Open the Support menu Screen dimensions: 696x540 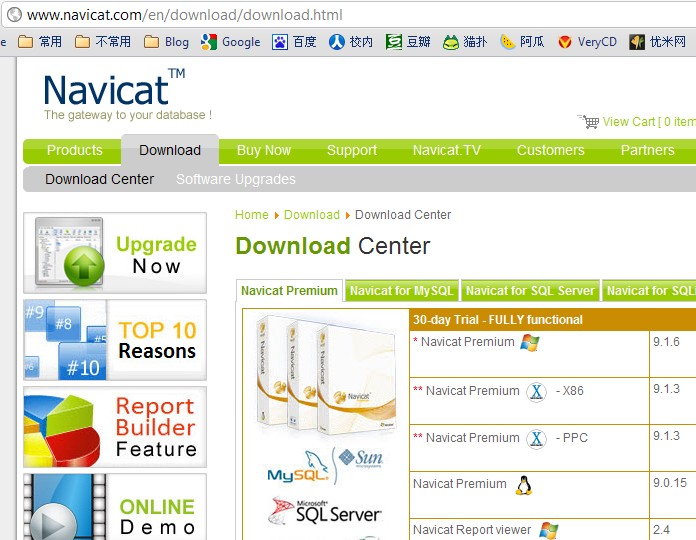352,150
